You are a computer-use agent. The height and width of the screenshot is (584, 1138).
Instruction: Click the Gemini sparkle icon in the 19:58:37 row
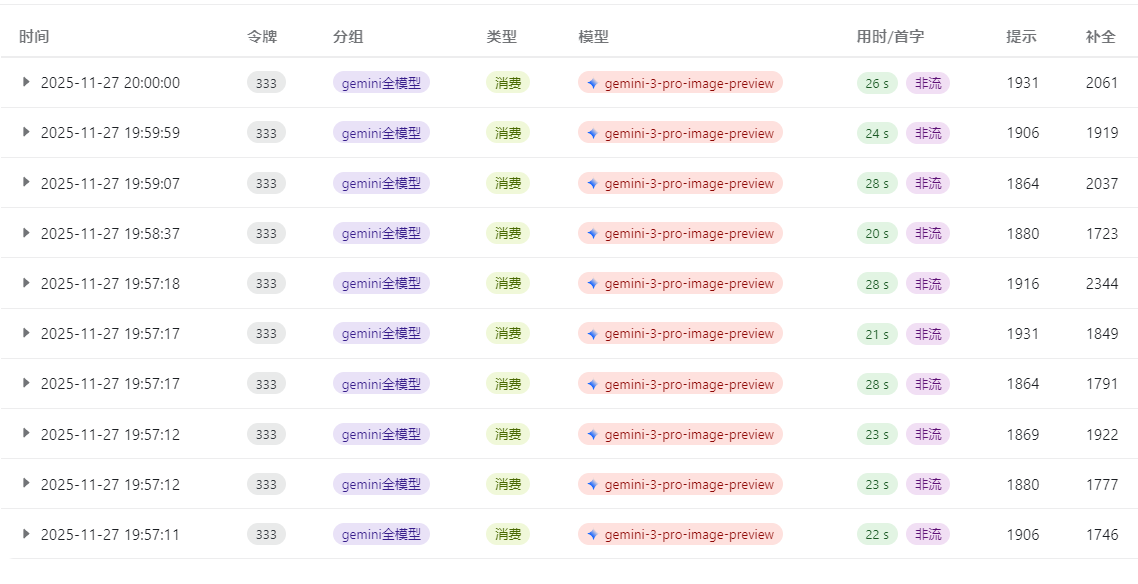point(592,234)
